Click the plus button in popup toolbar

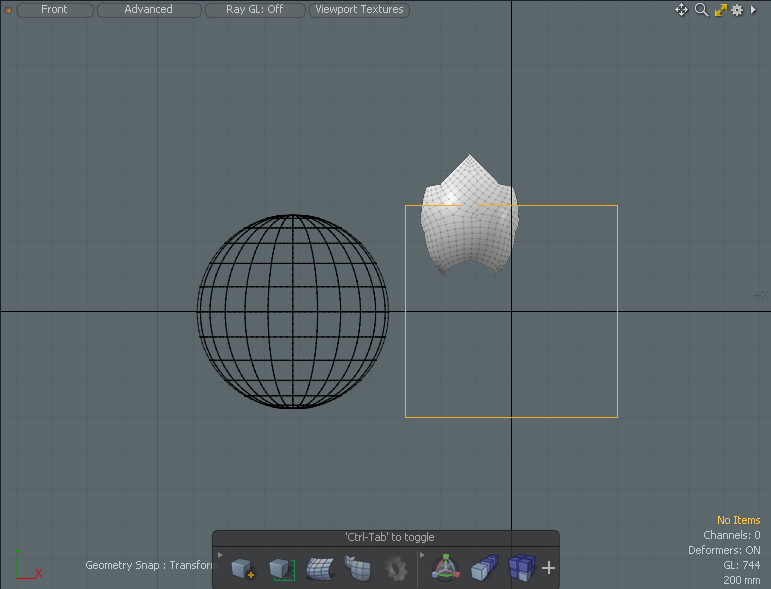[548, 568]
